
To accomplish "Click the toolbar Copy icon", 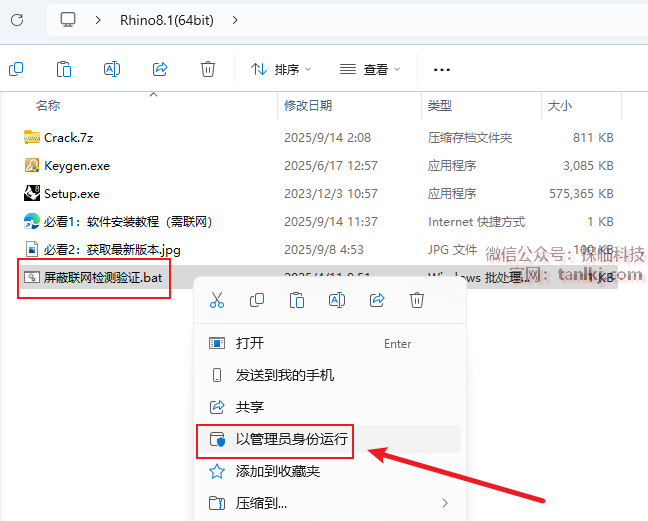I will pyautogui.click(x=16, y=69).
